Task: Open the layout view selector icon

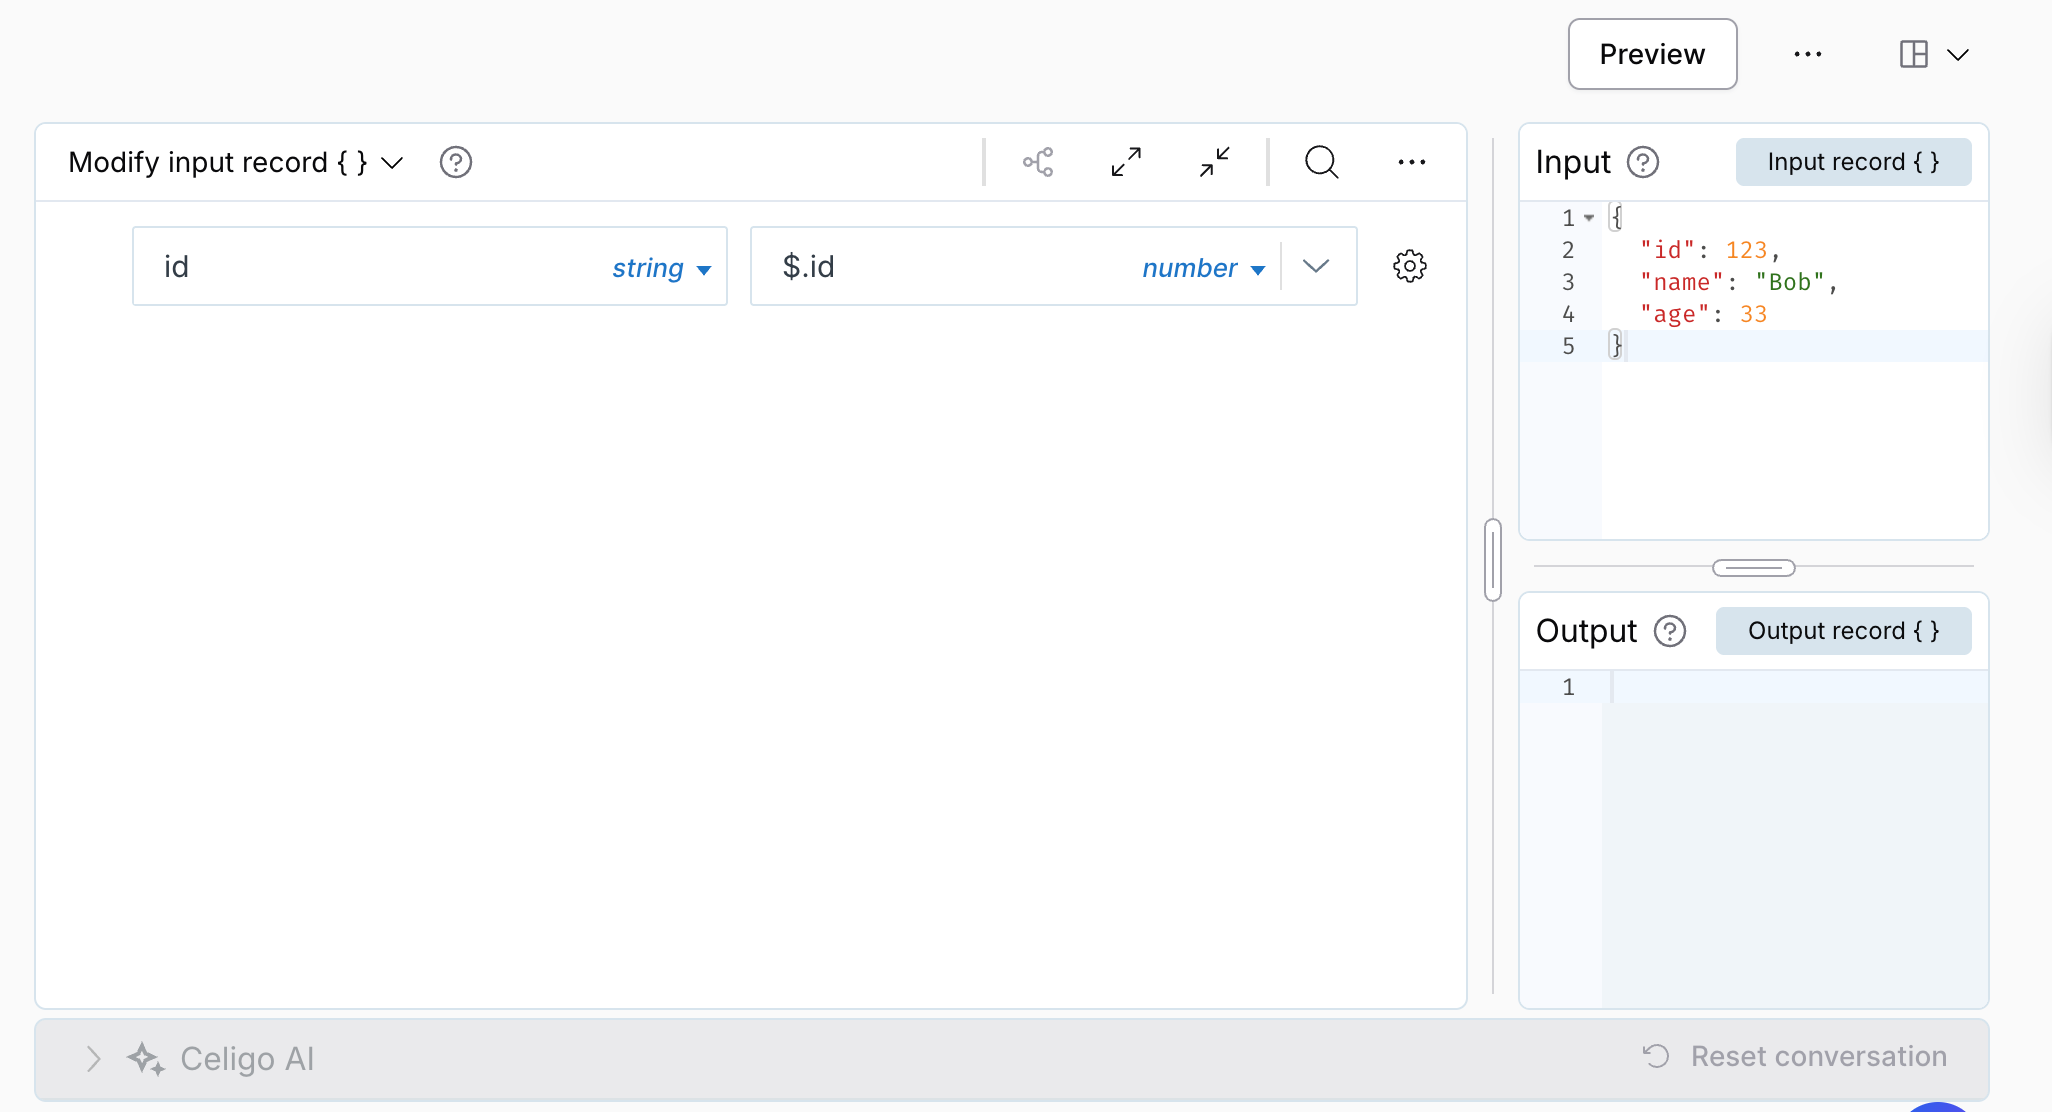Action: point(1913,54)
